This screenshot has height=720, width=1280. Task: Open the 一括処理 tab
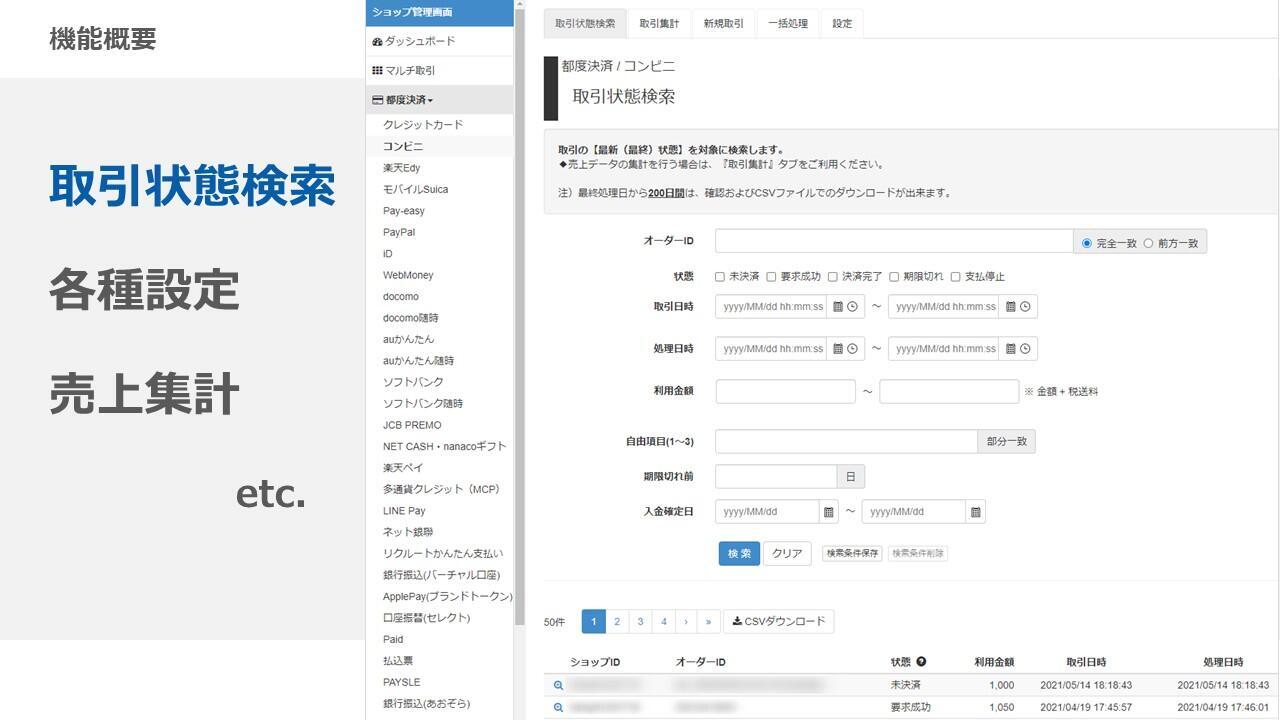(788, 24)
